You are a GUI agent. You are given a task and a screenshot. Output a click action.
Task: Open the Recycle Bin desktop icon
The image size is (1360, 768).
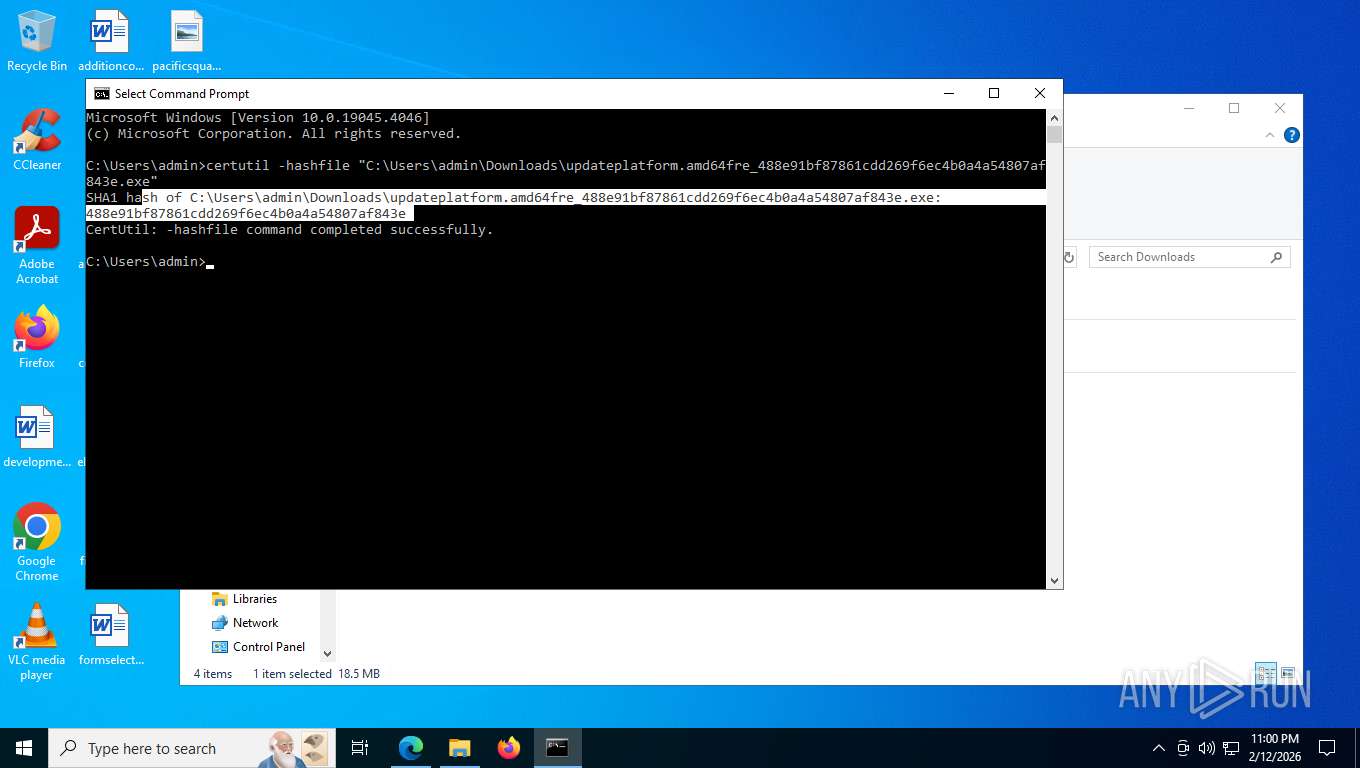pos(37,41)
